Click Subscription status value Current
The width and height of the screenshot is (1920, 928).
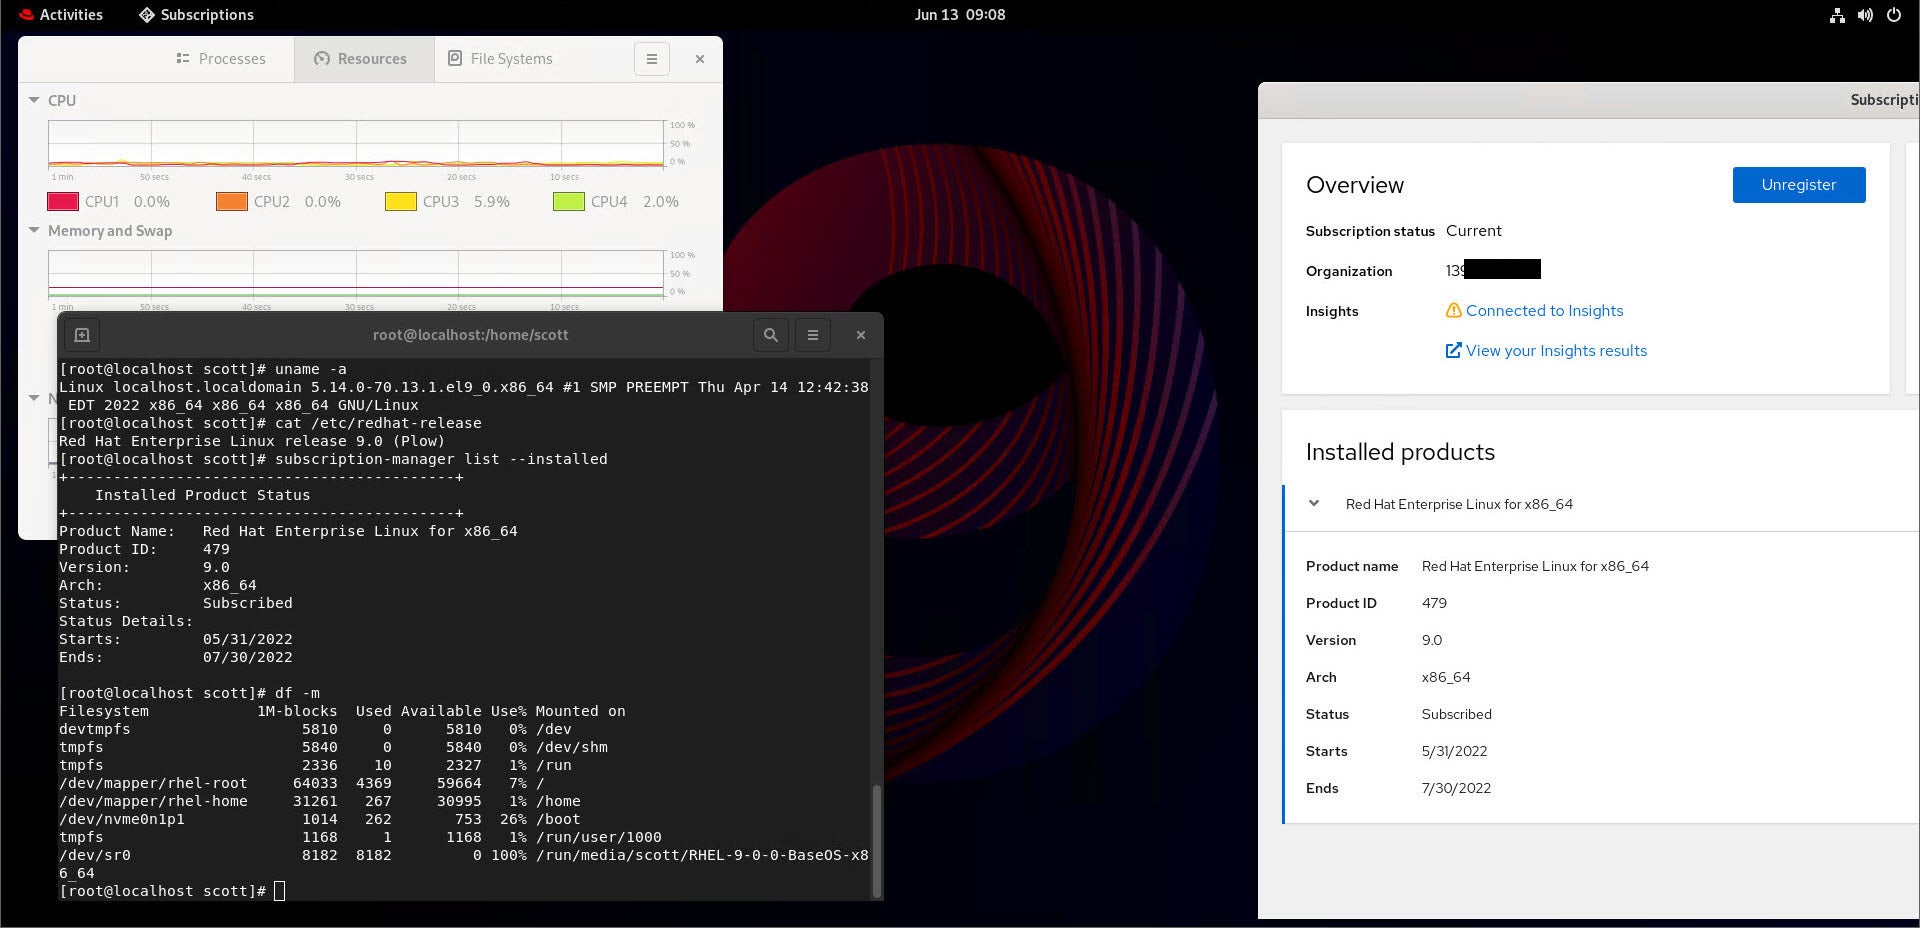pos(1474,231)
